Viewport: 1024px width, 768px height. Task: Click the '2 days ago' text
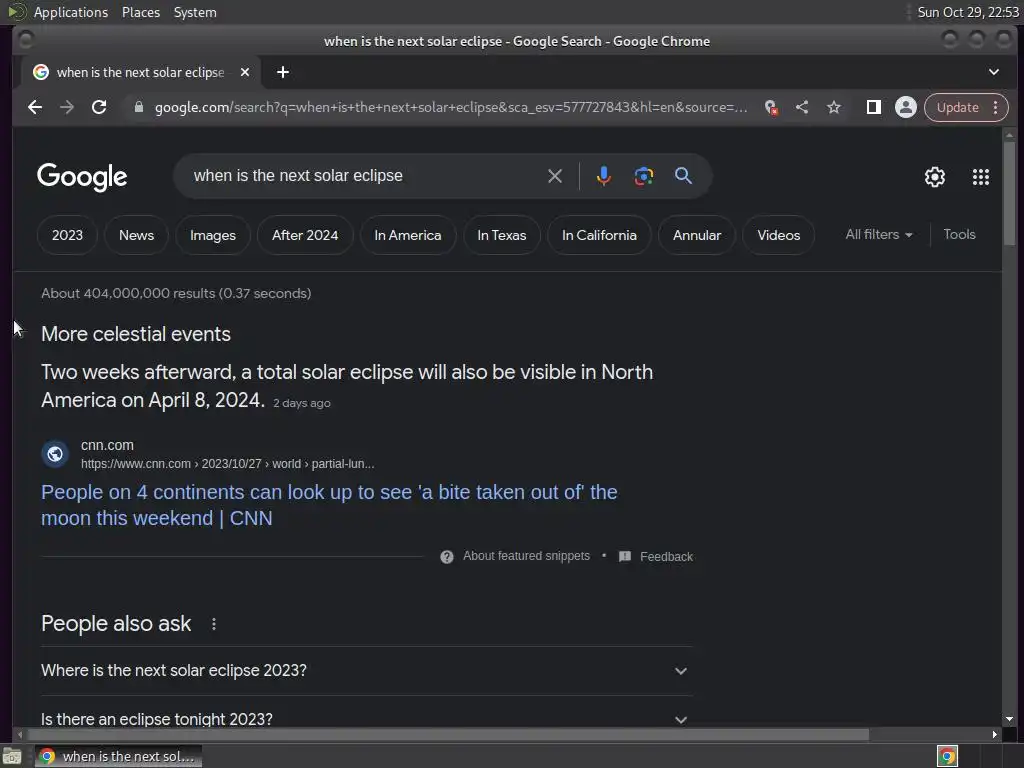pyautogui.click(x=302, y=404)
